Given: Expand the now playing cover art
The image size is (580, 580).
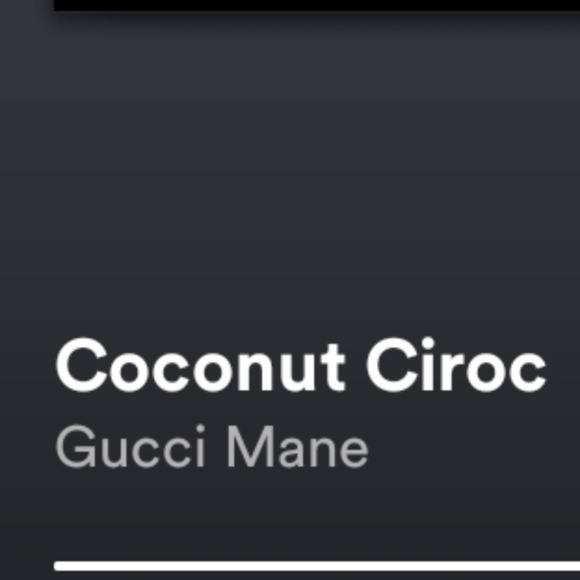Looking at the screenshot, I should click(317, 5).
